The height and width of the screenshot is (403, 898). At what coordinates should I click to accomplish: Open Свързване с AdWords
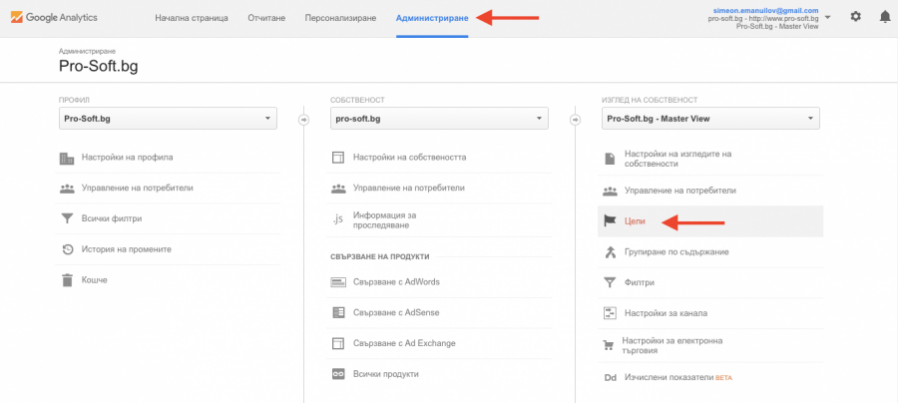click(396, 282)
